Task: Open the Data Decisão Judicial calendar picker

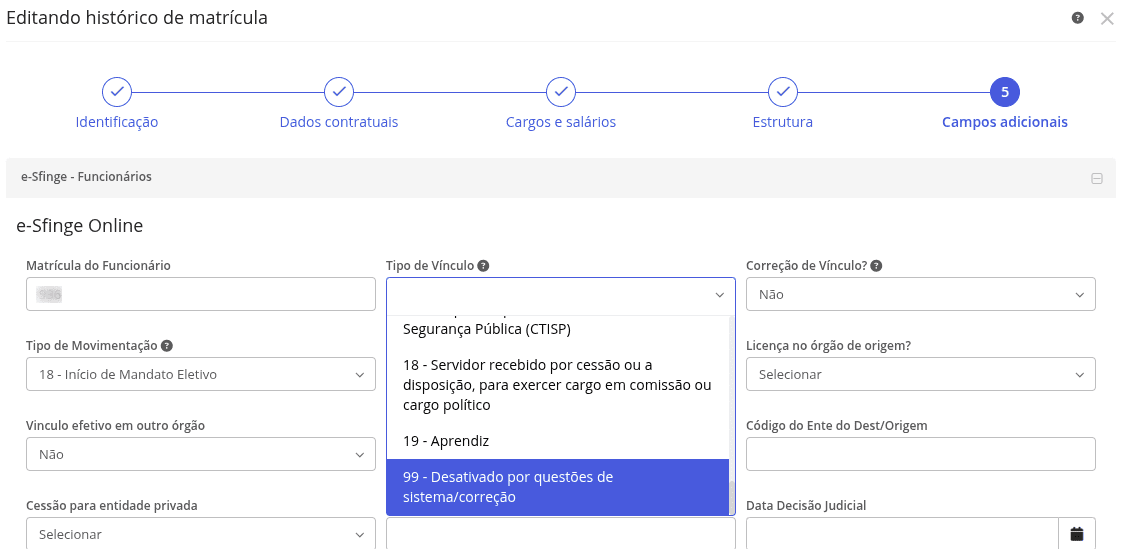Action: click(x=1077, y=533)
